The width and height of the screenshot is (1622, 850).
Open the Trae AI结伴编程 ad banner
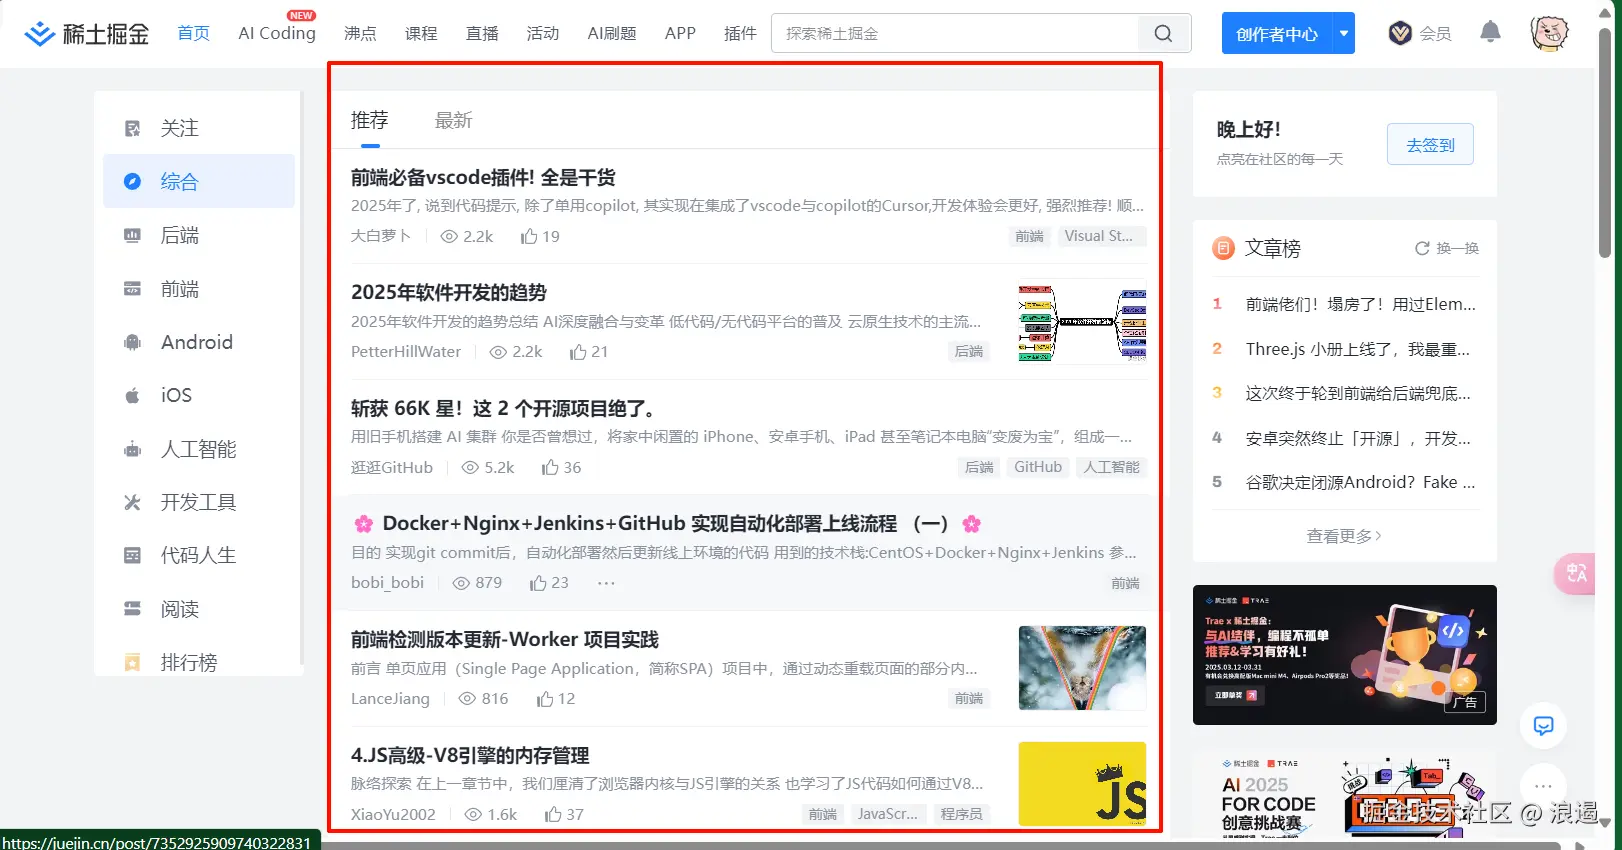point(1344,655)
